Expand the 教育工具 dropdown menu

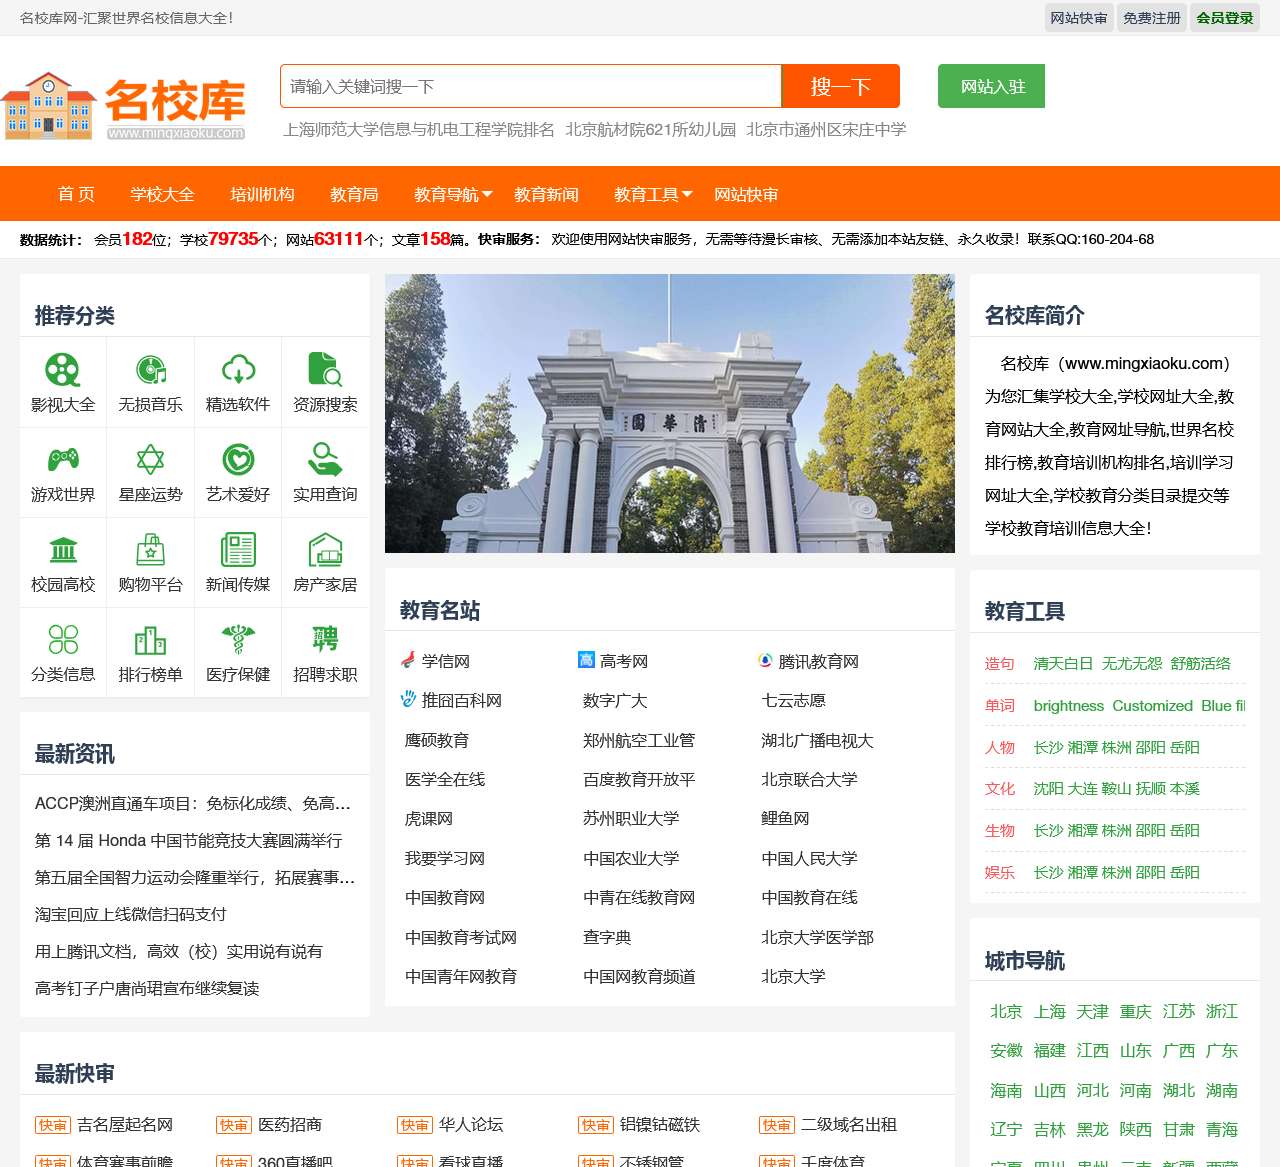[x=650, y=194]
